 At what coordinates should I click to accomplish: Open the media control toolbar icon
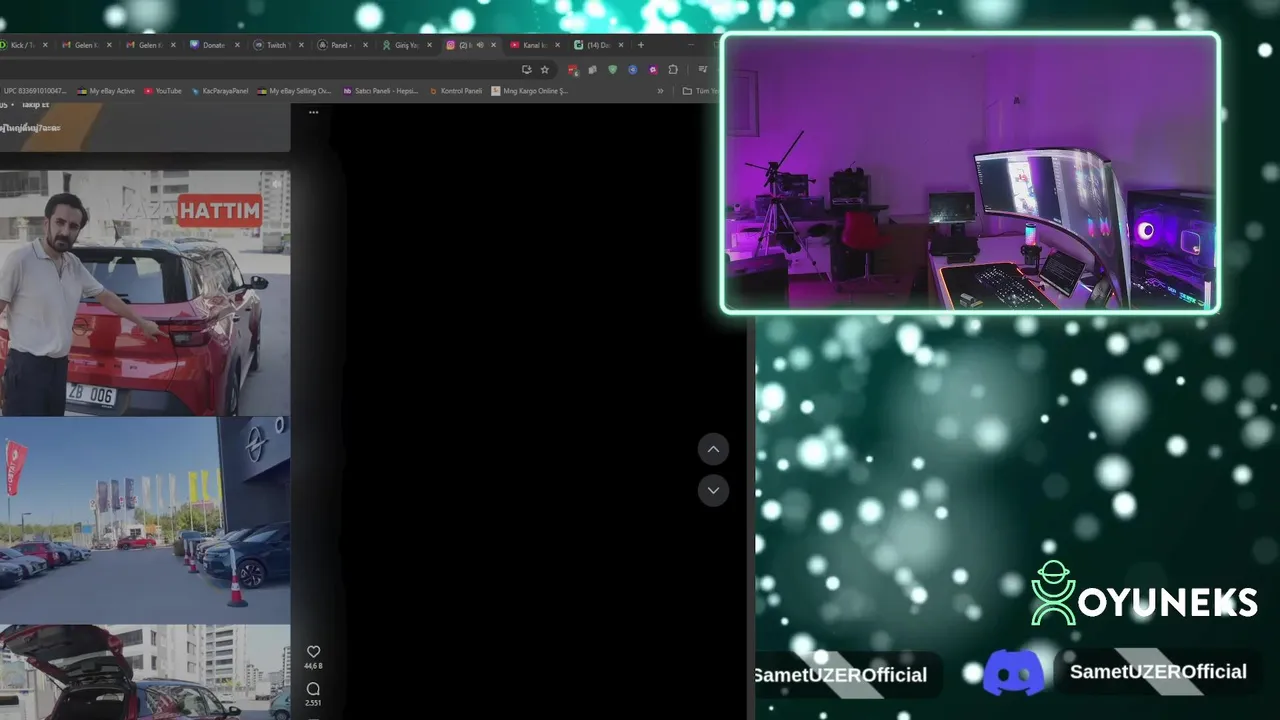pos(703,70)
